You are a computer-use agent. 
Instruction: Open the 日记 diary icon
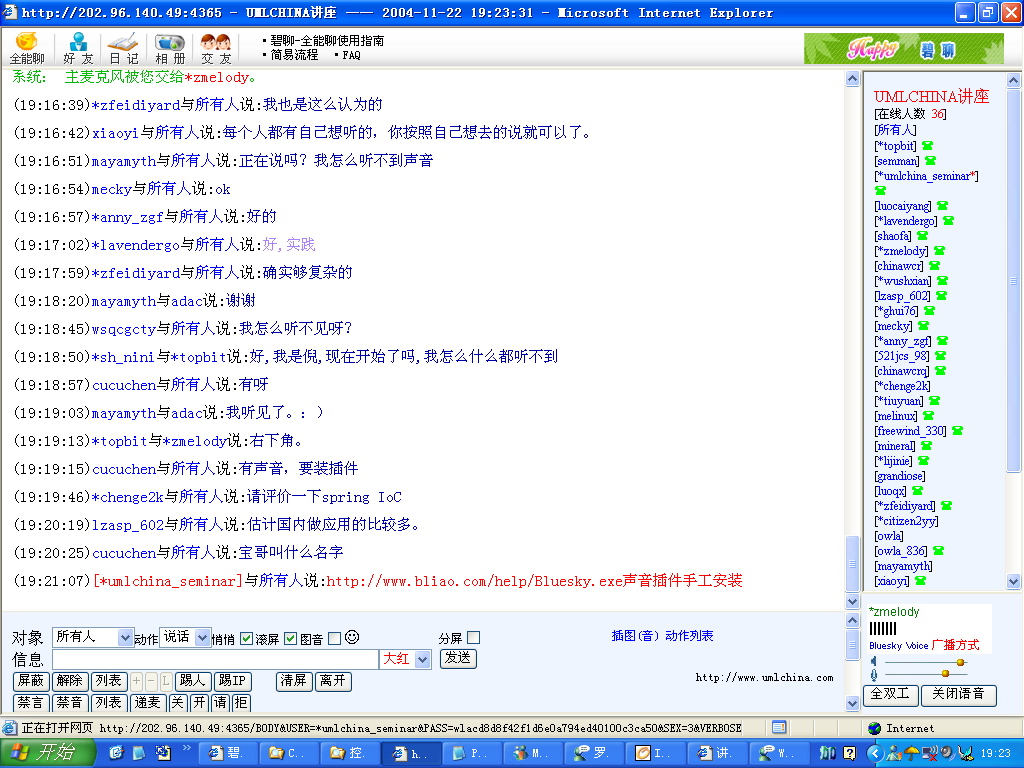(123, 49)
